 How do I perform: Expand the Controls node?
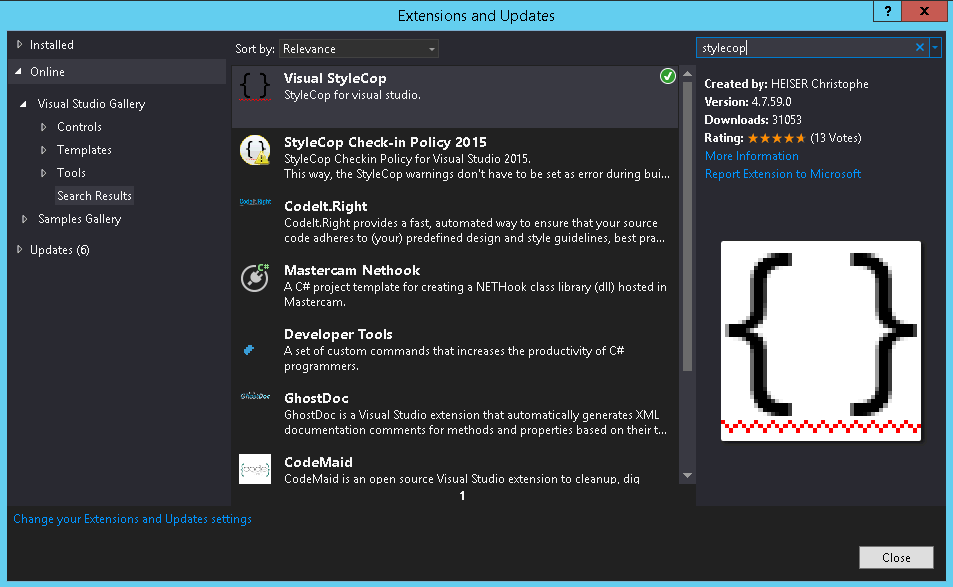tap(44, 127)
